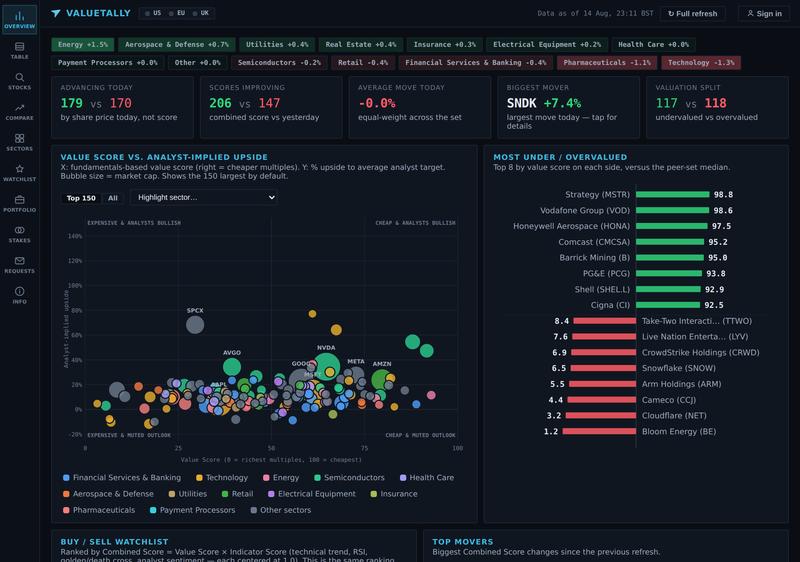The width and height of the screenshot is (800, 562).
Task: Click the SPCX bubble in the scatter chart
Action: pos(195,325)
